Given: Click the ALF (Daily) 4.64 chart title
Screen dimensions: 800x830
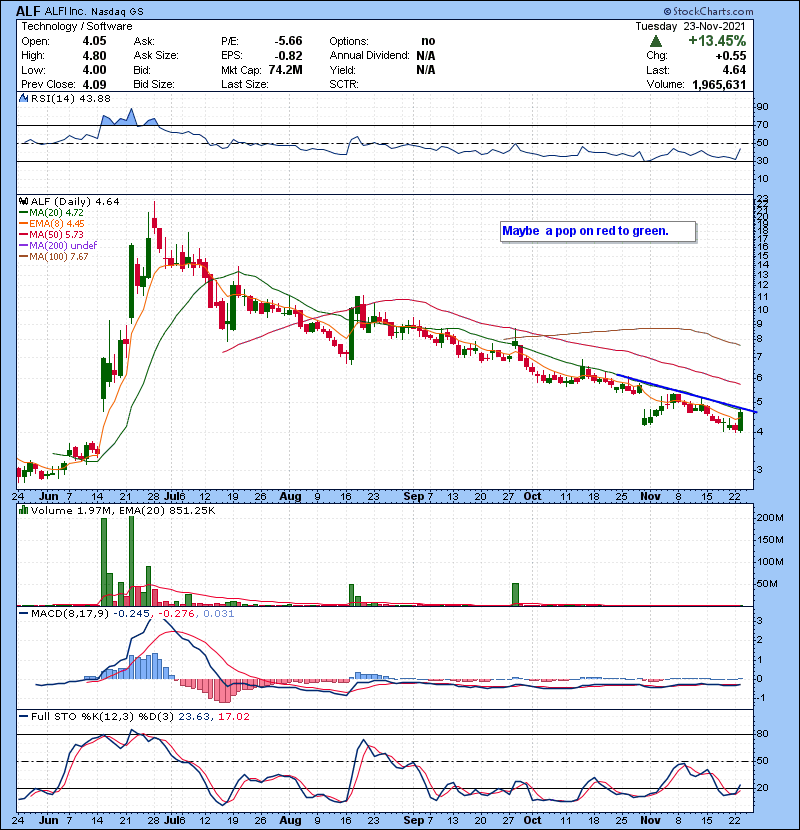Looking at the screenshot, I should [x=75, y=201].
